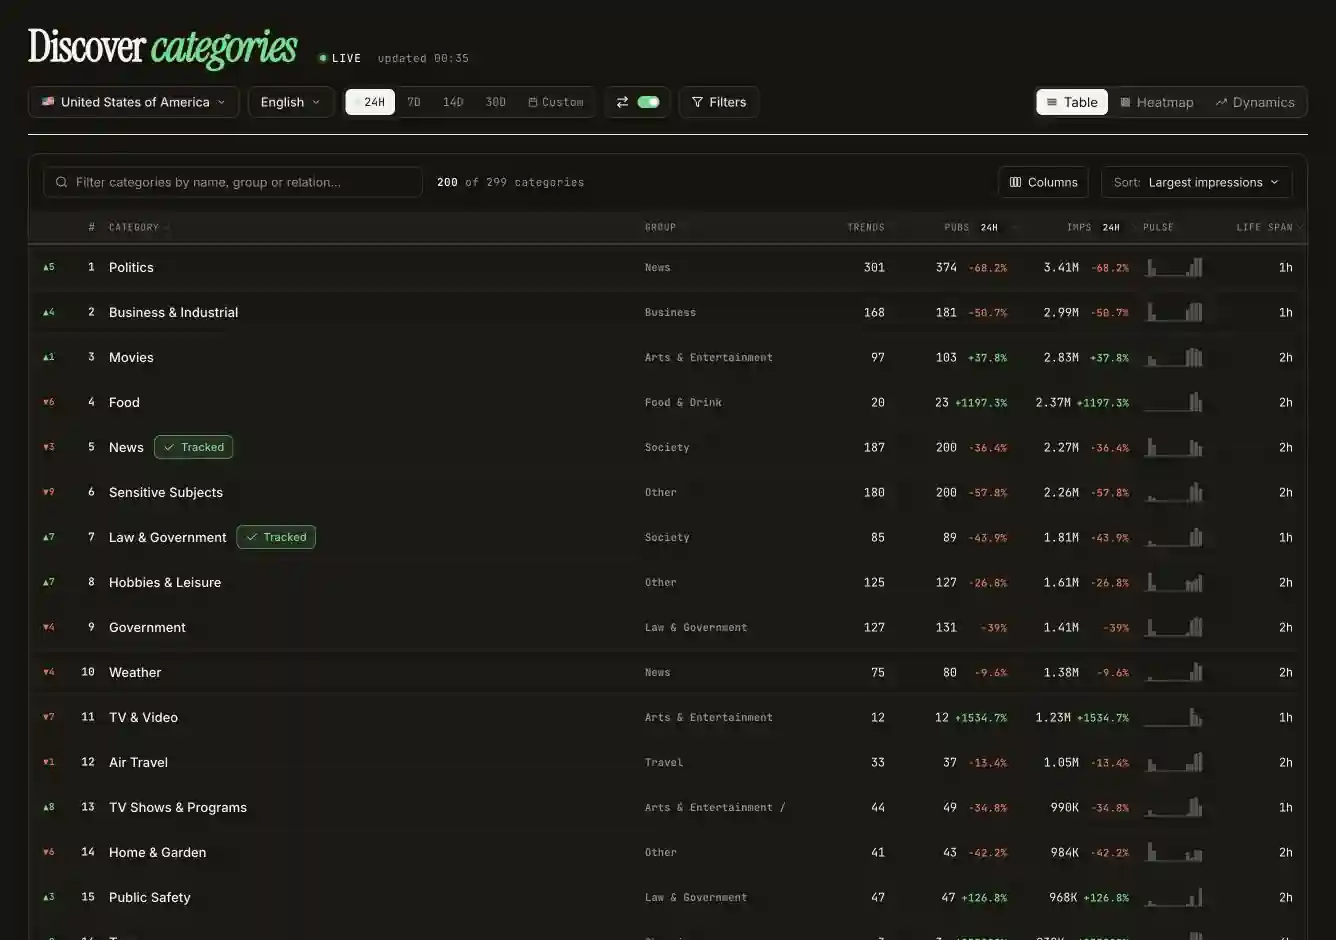Open the Sort: Largest impressions dropdown

click(x=1196, y=182)
